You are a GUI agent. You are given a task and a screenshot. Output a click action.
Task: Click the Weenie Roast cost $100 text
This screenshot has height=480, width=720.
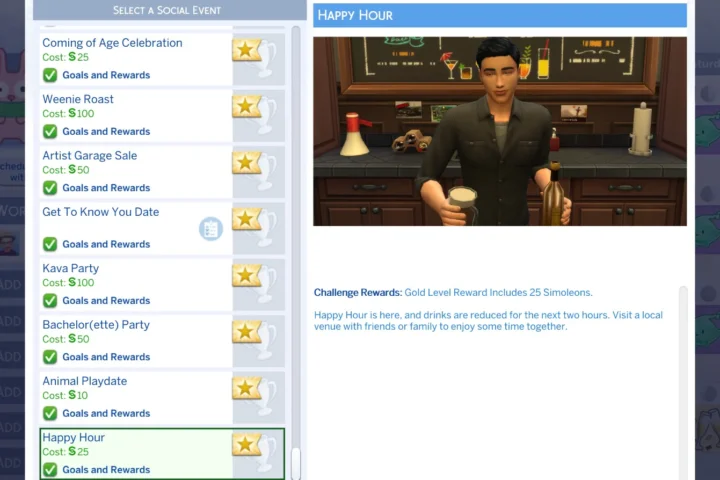click(x=68, y=113)
